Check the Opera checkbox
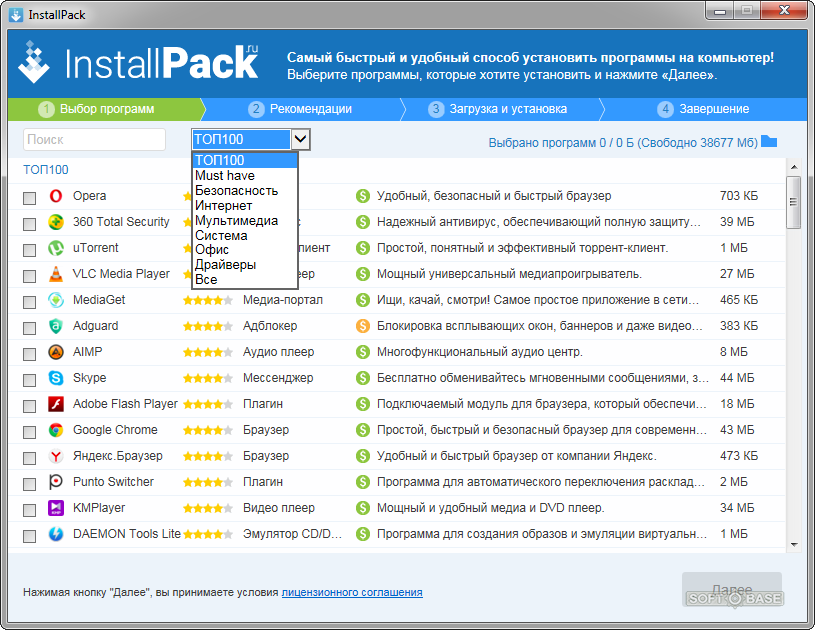 (30, 197)
